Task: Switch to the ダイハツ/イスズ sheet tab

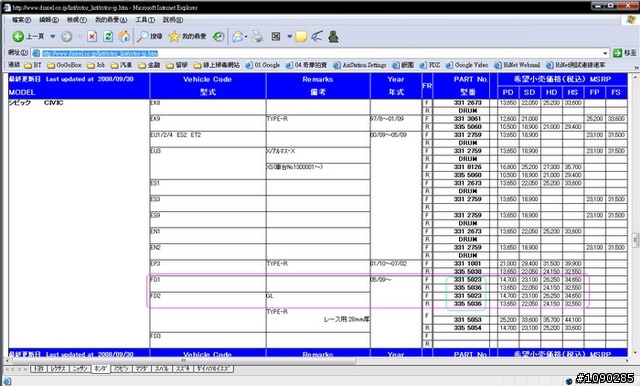Action: (213, 369)
